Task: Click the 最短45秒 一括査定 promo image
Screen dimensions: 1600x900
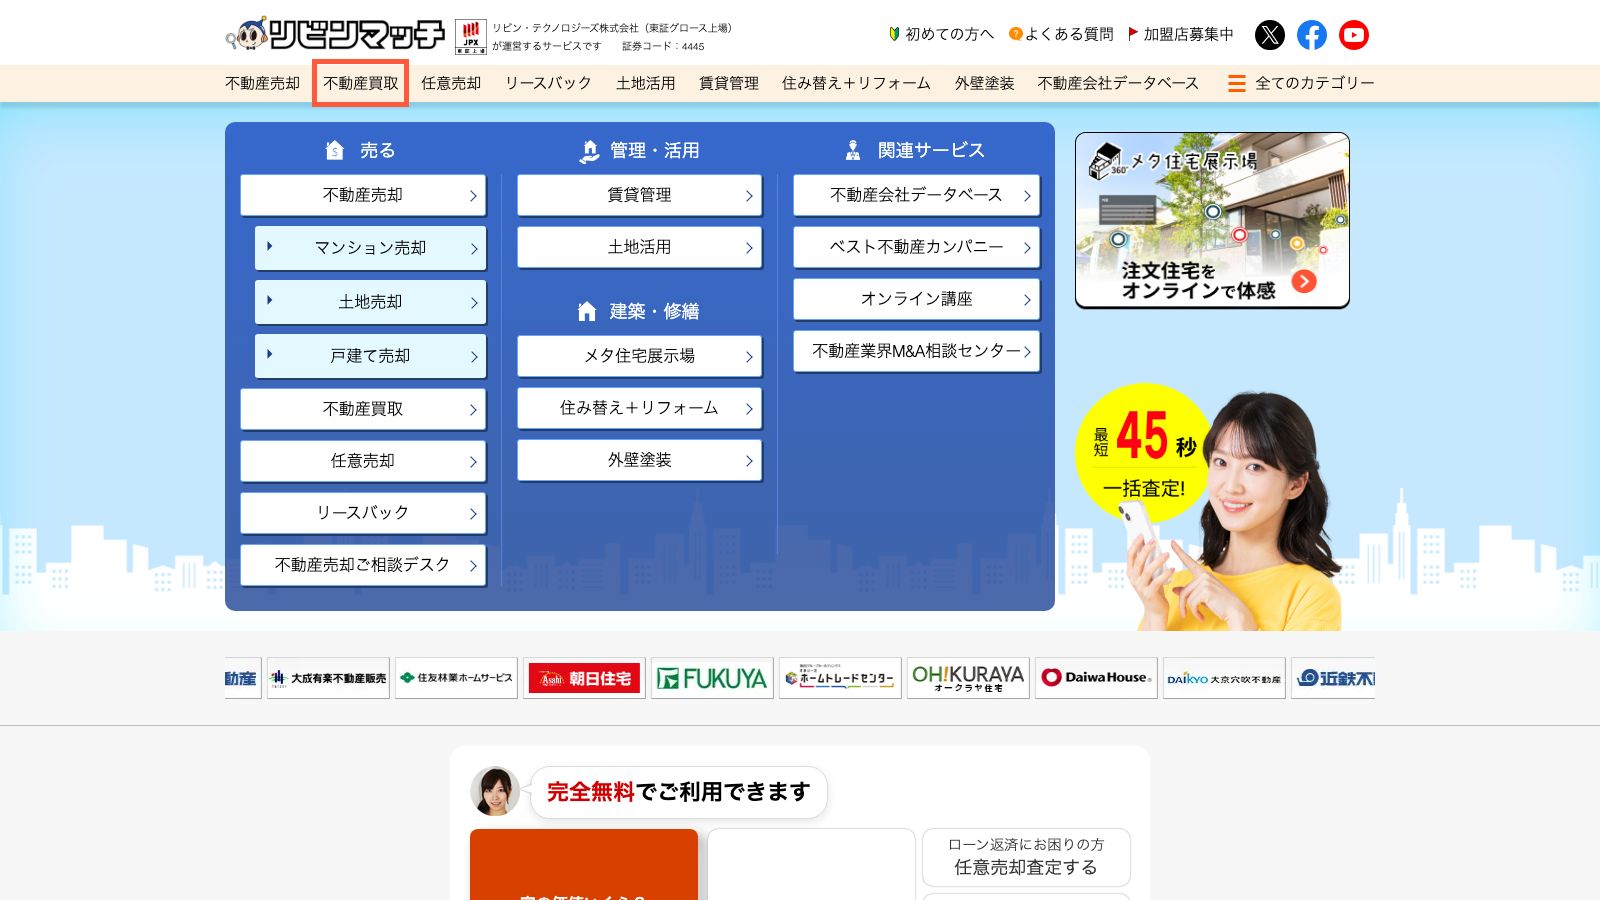Action: (x=1210, y=507)
